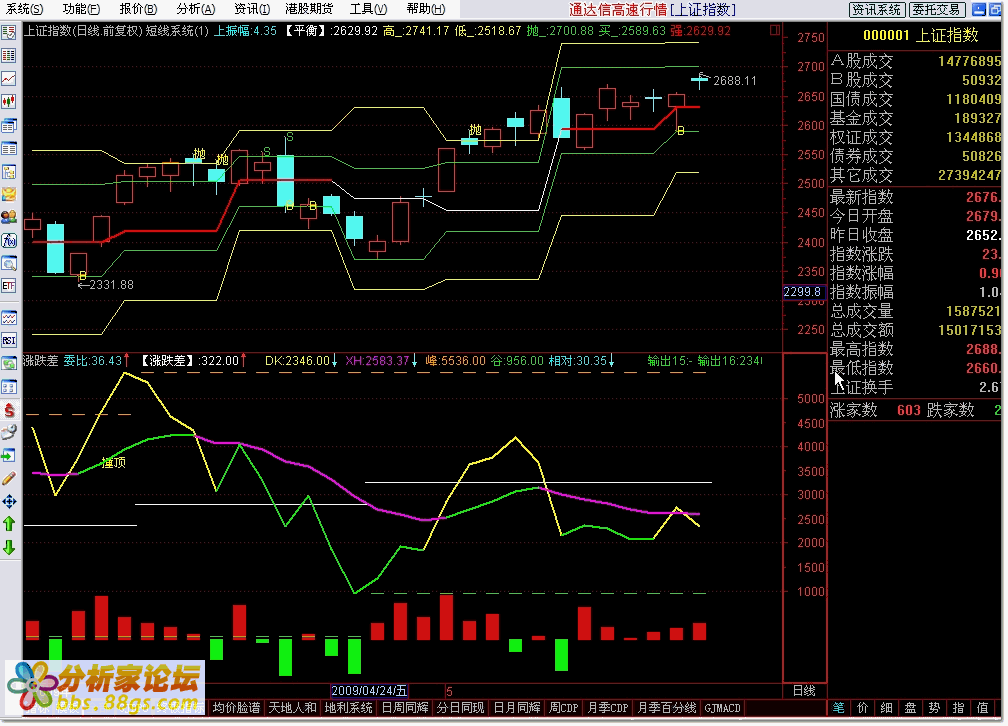Click the ETF icon in sidebar
Viewport: 1008px width, 726px height.
pyautogui.click(x=9, y=286)
